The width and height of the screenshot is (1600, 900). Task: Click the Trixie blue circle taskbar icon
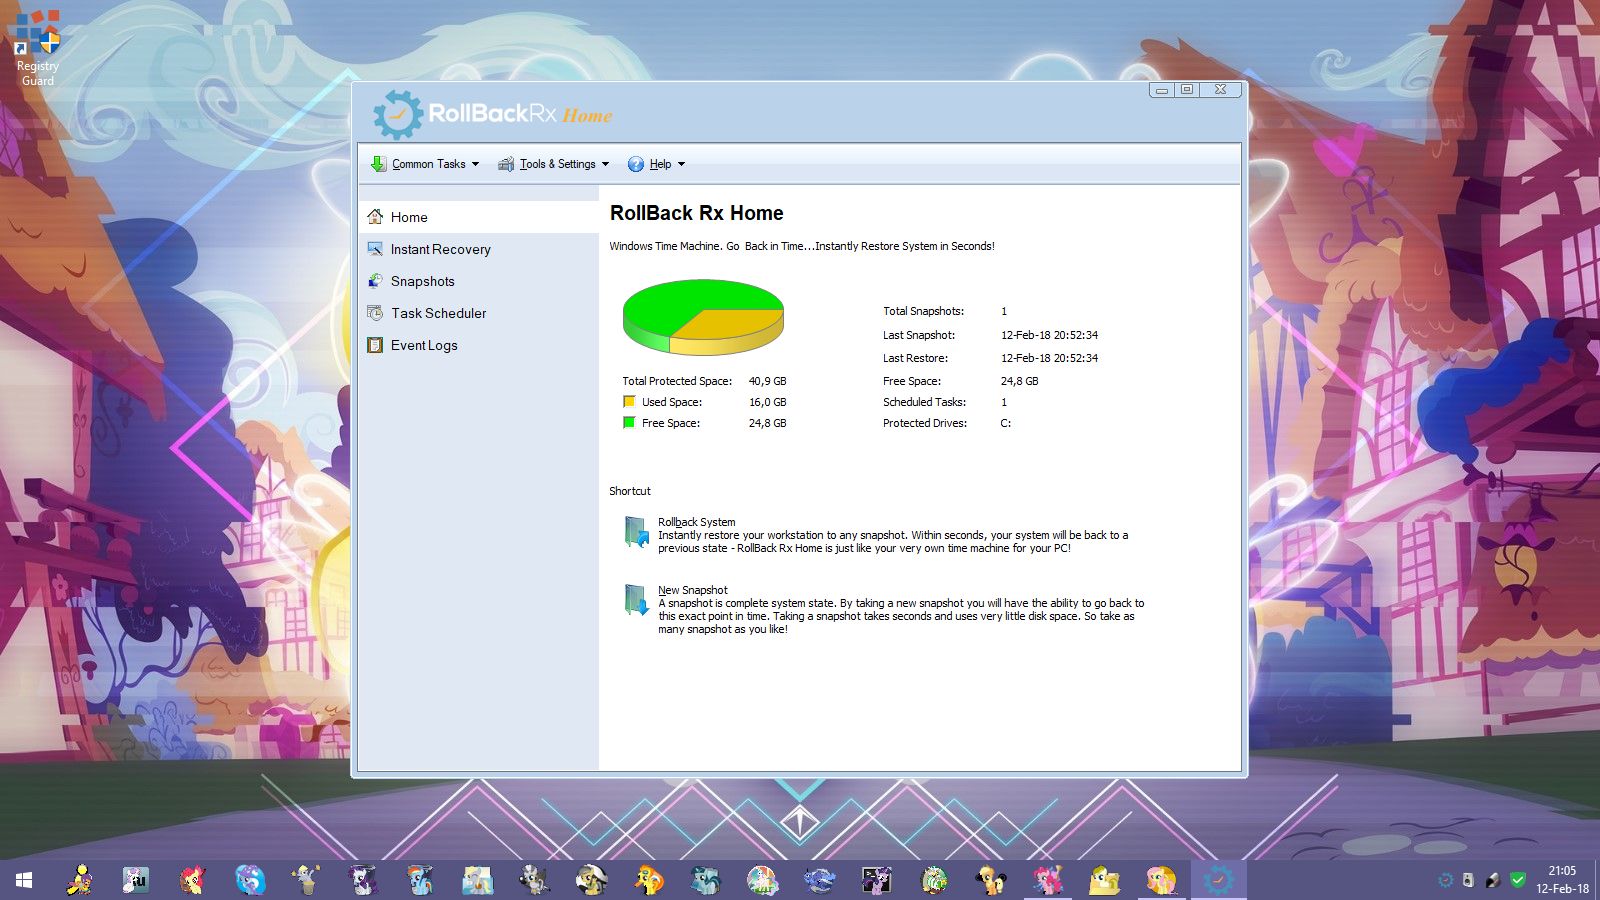(249, 880)
